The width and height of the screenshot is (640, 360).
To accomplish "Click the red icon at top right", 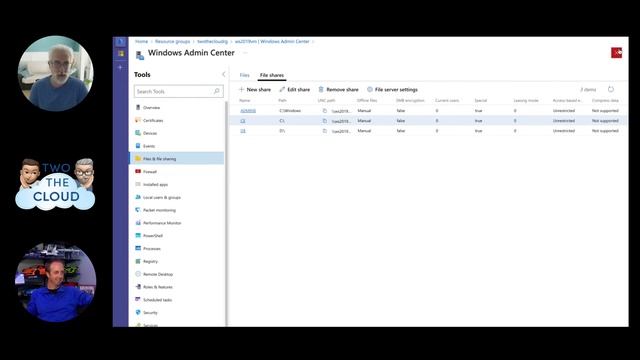I will 616,53.
